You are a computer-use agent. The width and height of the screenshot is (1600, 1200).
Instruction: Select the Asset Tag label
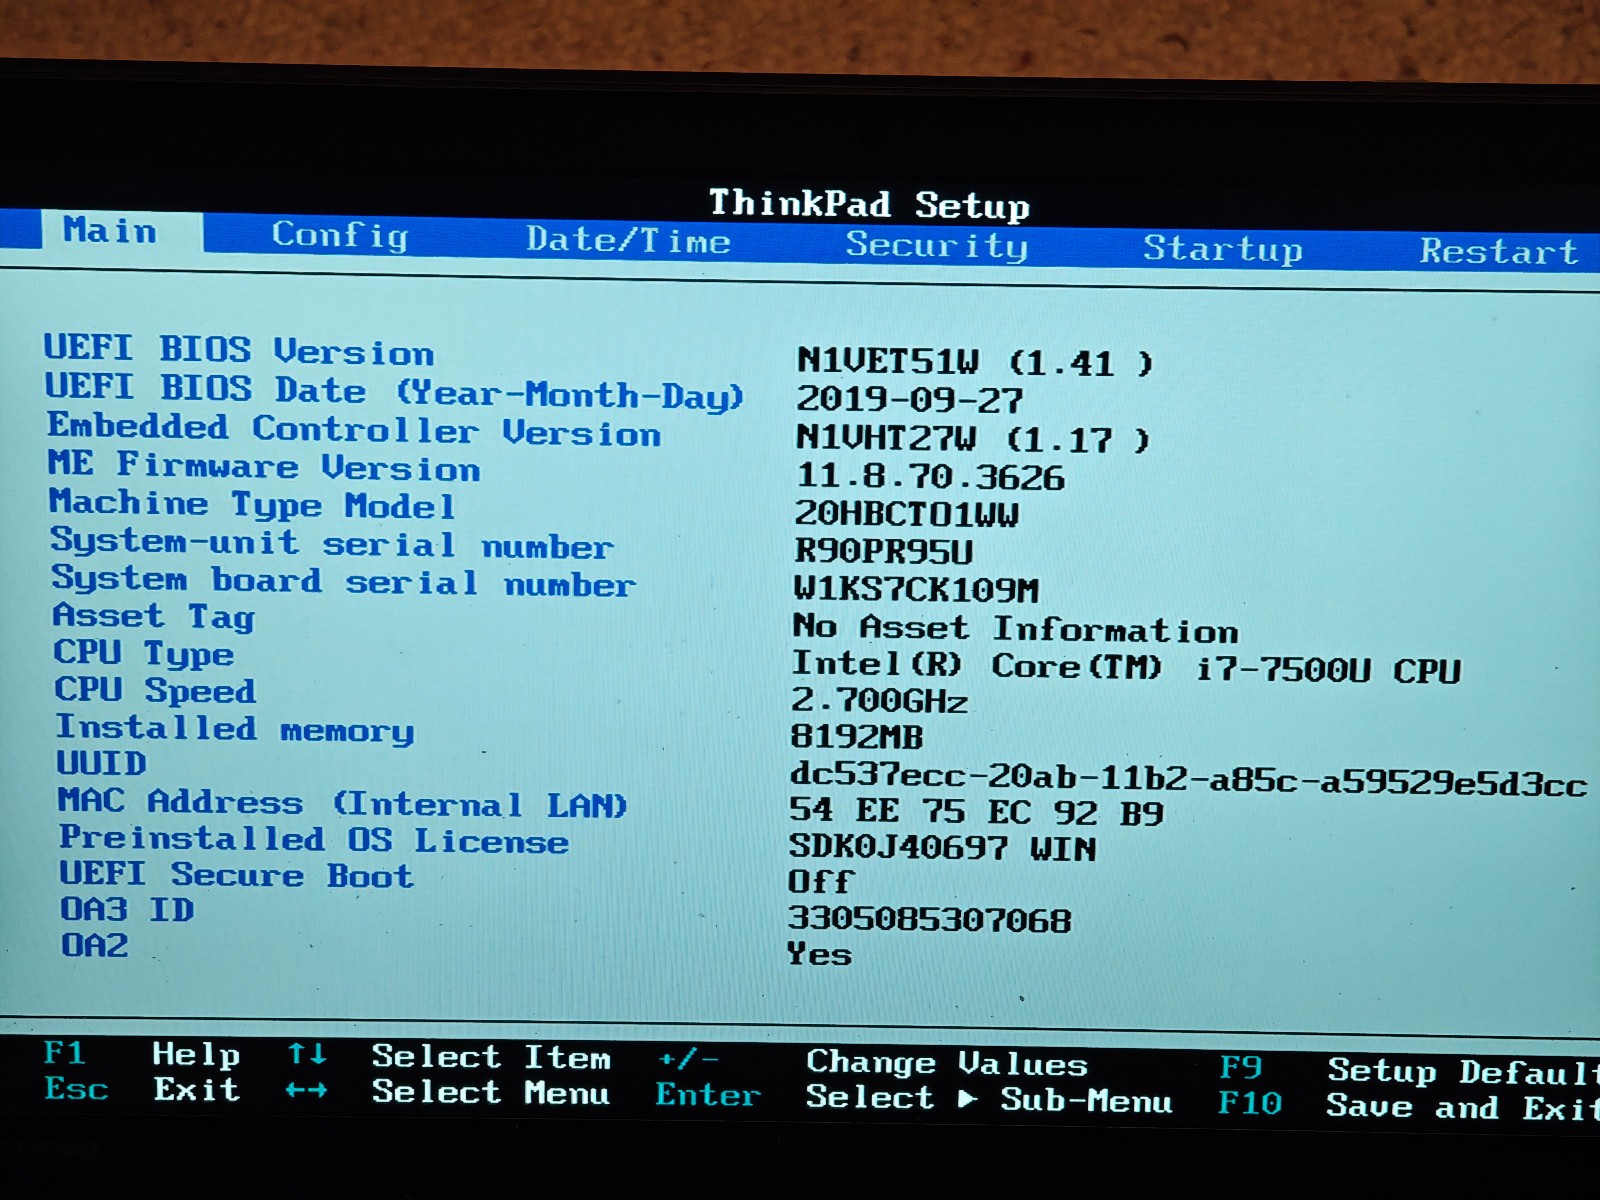point(154,616)
